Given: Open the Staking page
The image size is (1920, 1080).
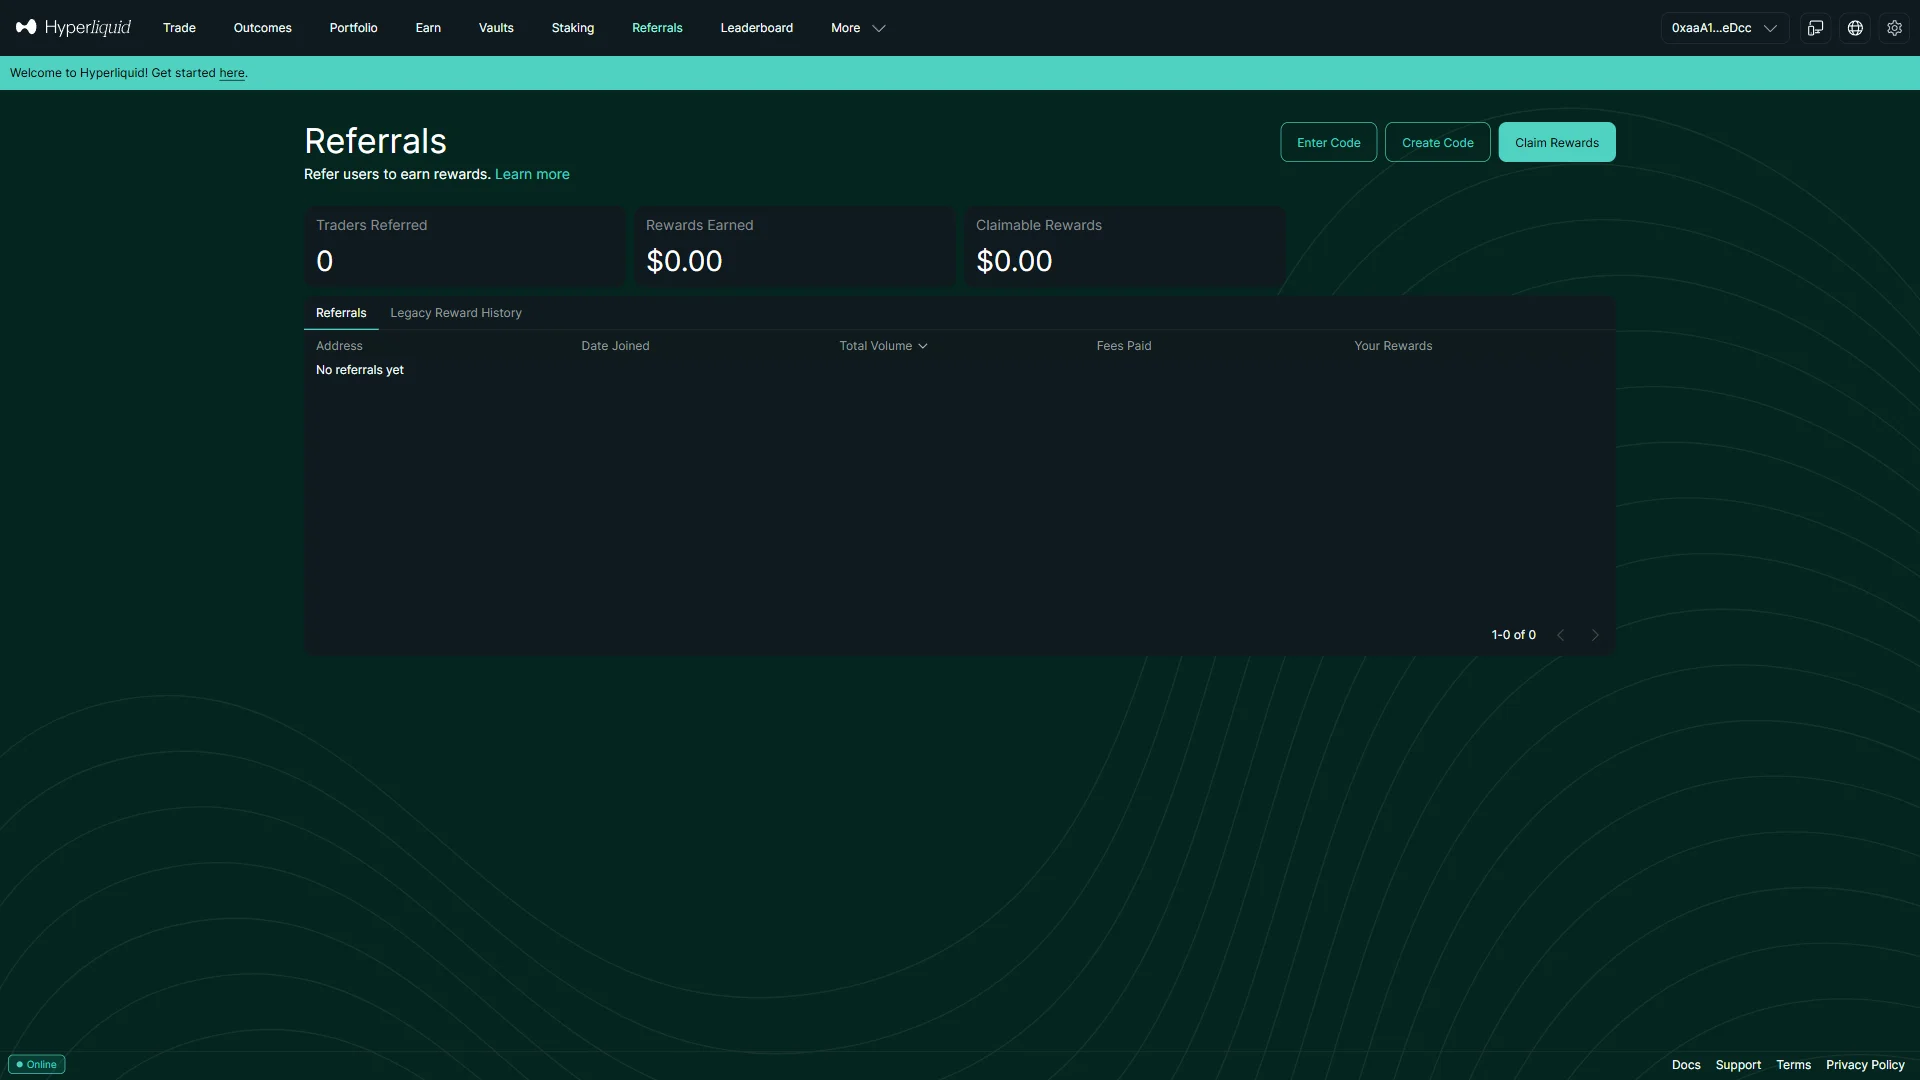Looking at the screenshot, I should [x=573, y=28].
